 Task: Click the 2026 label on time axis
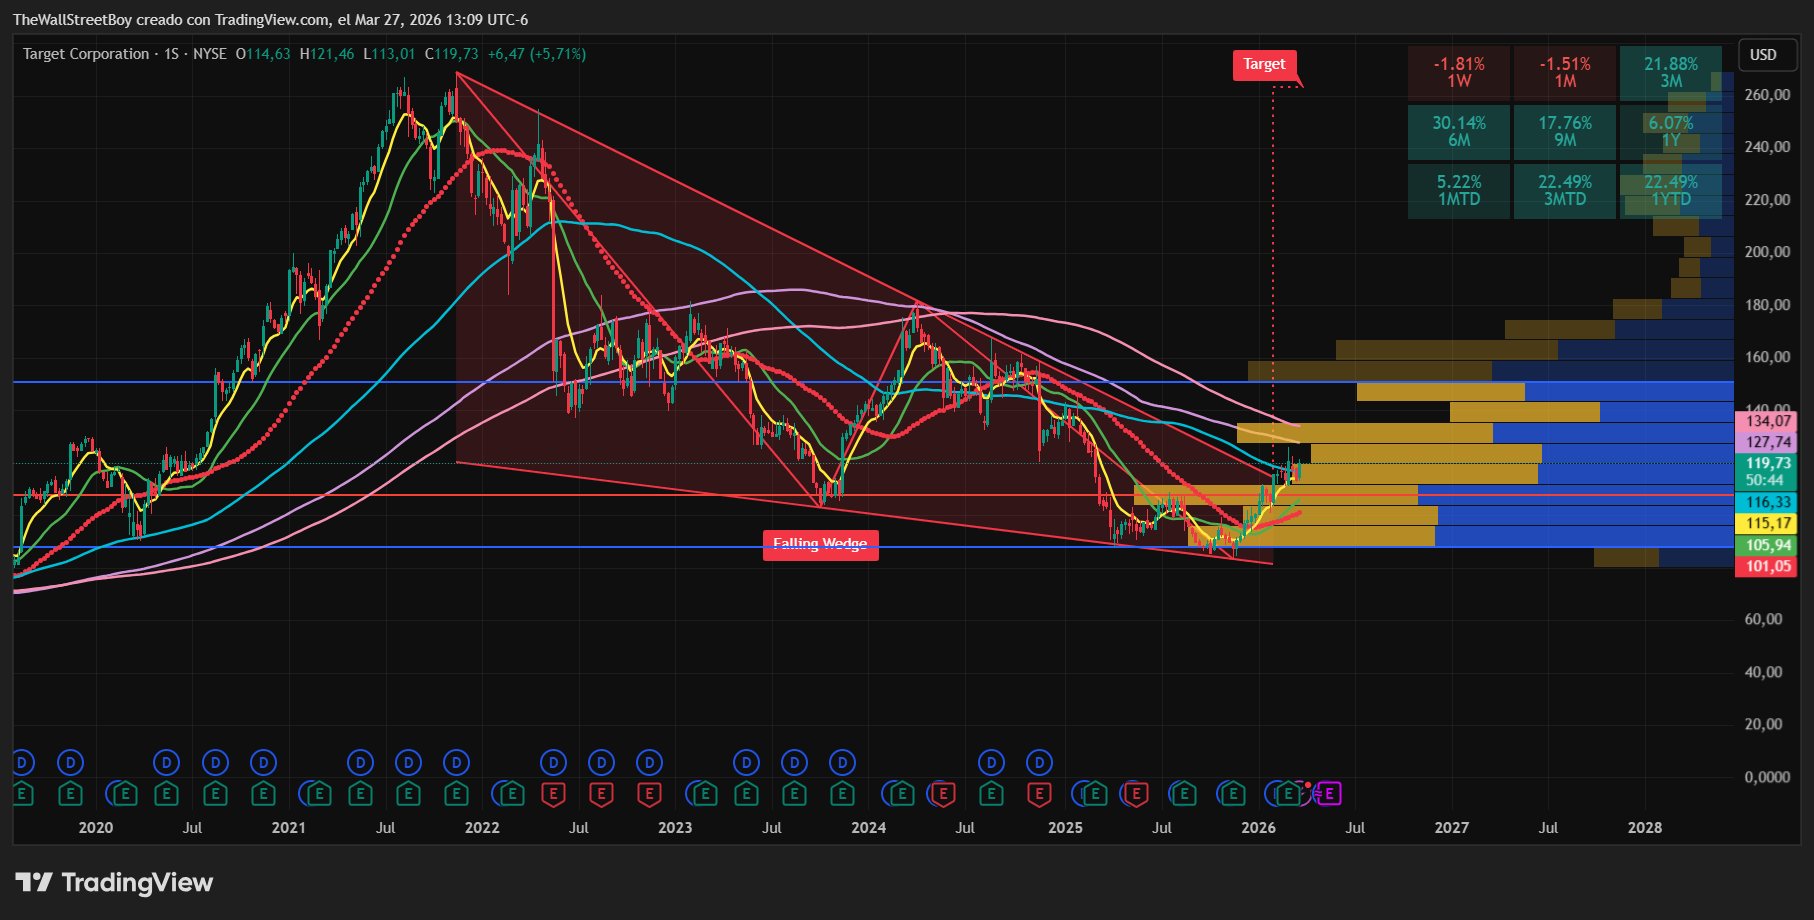(1258, 828)
